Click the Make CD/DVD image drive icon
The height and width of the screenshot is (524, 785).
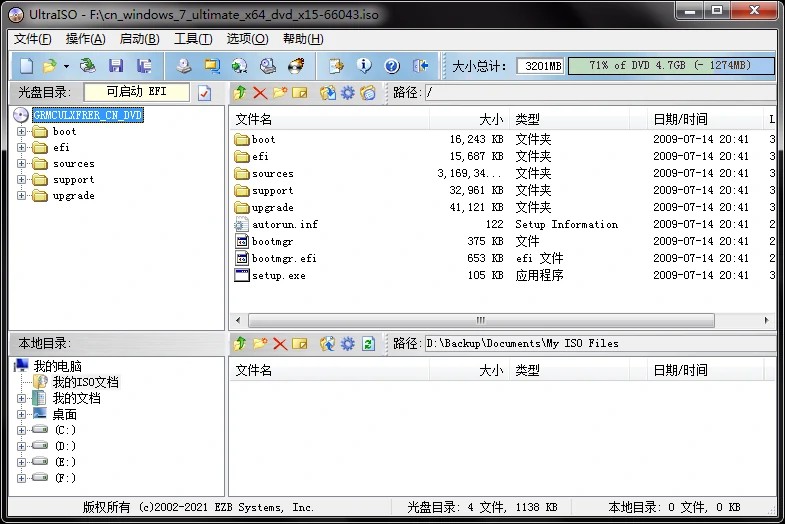click(x=184, y=66)
